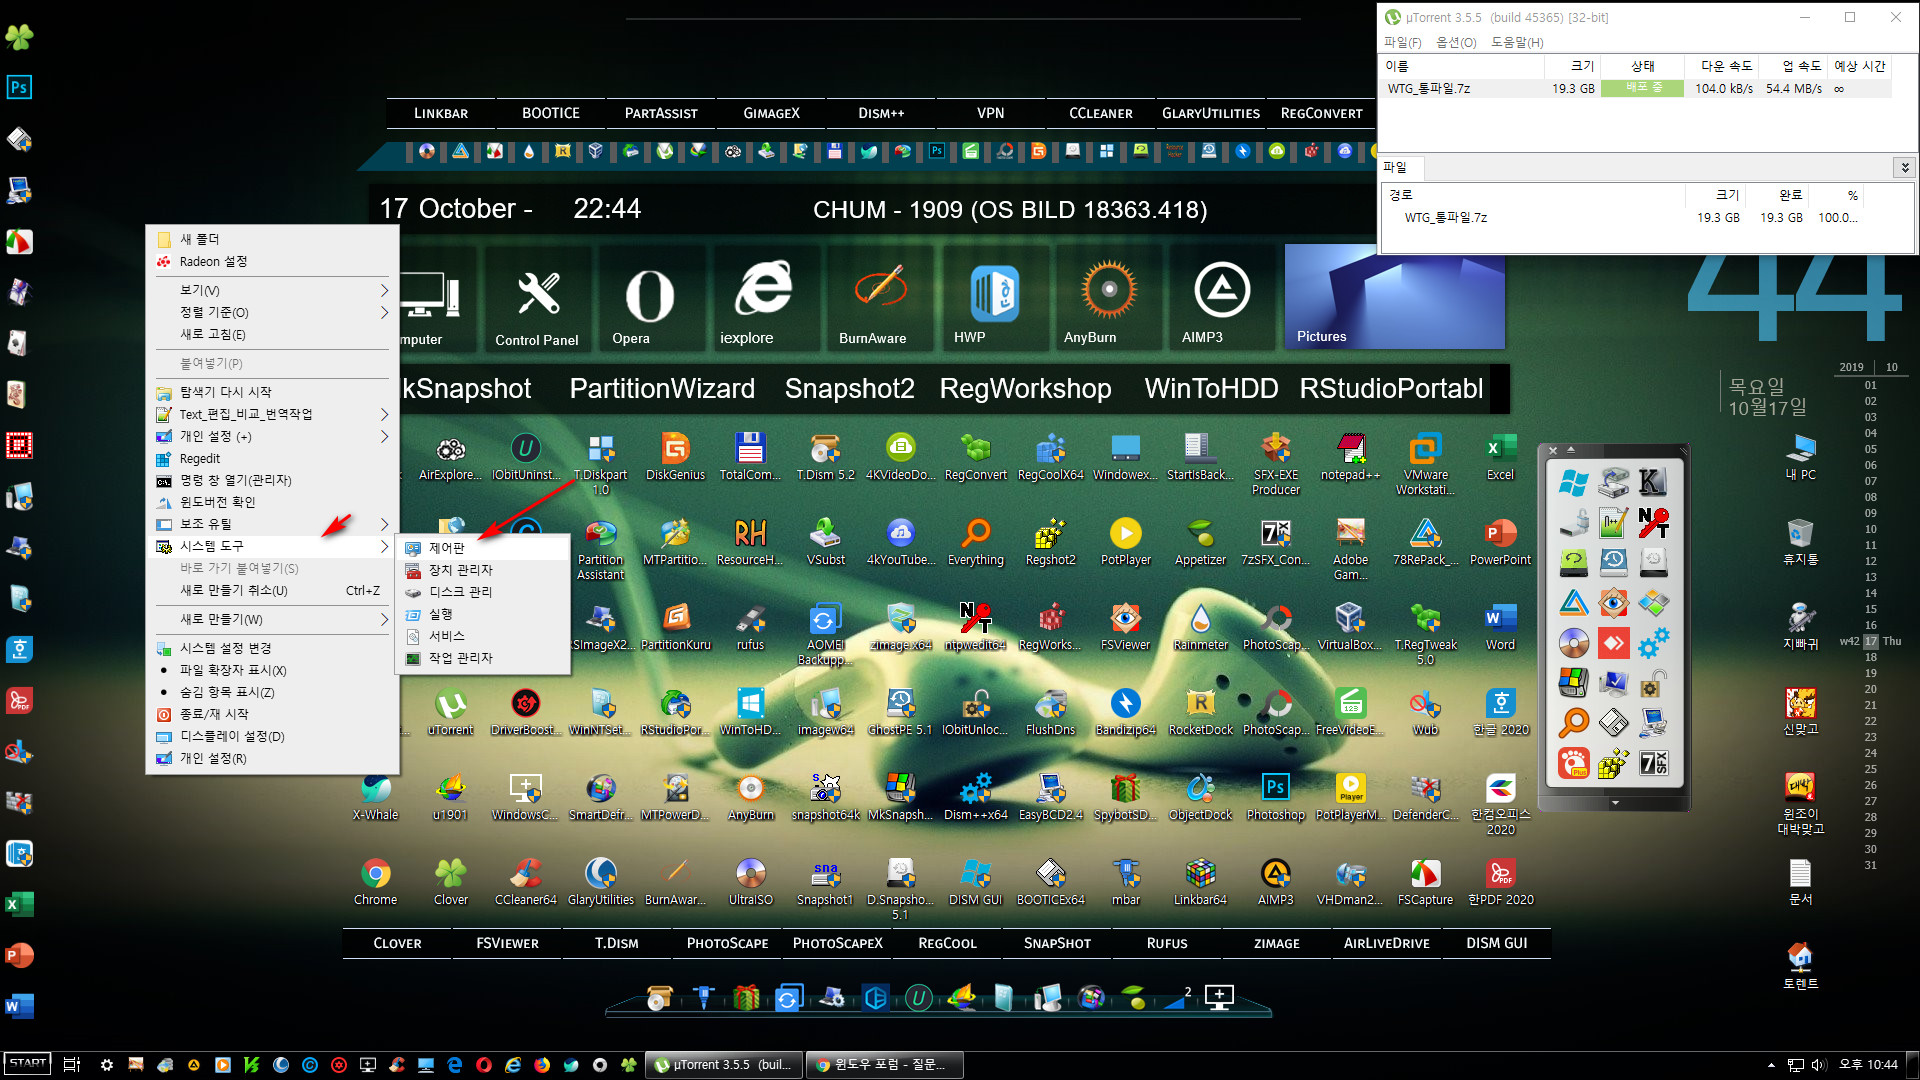Click the RUFUS label in bottom bar
The height and width of the screenshot is (1080, 1920).
tap(1167, 943)
